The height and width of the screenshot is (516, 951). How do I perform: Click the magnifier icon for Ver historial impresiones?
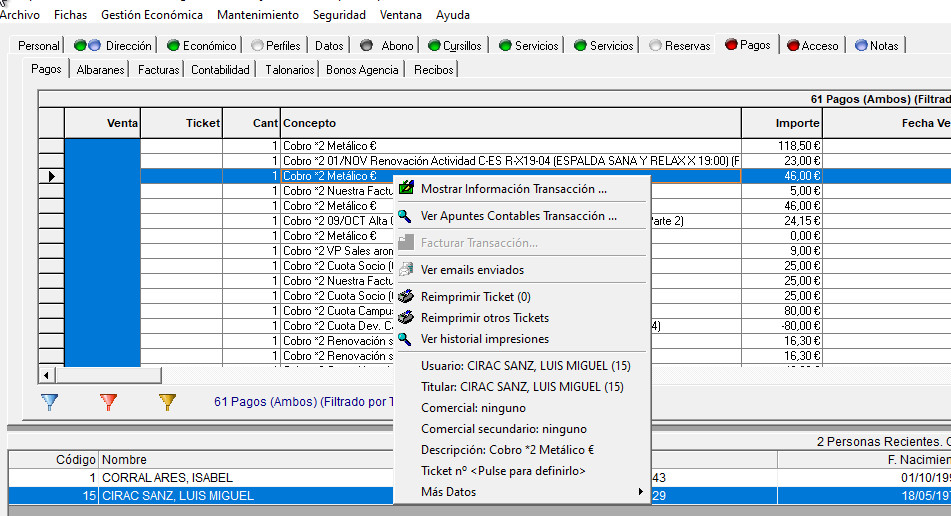pos(405,339)
